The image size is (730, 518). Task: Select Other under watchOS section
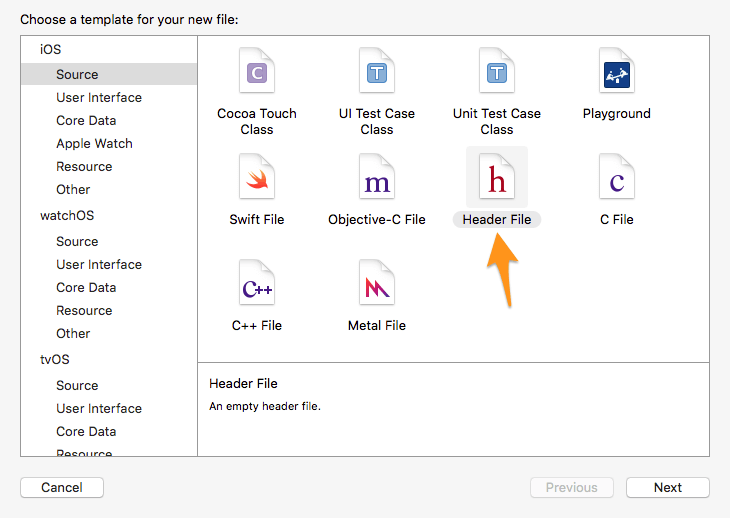click(x=73, y=334)
